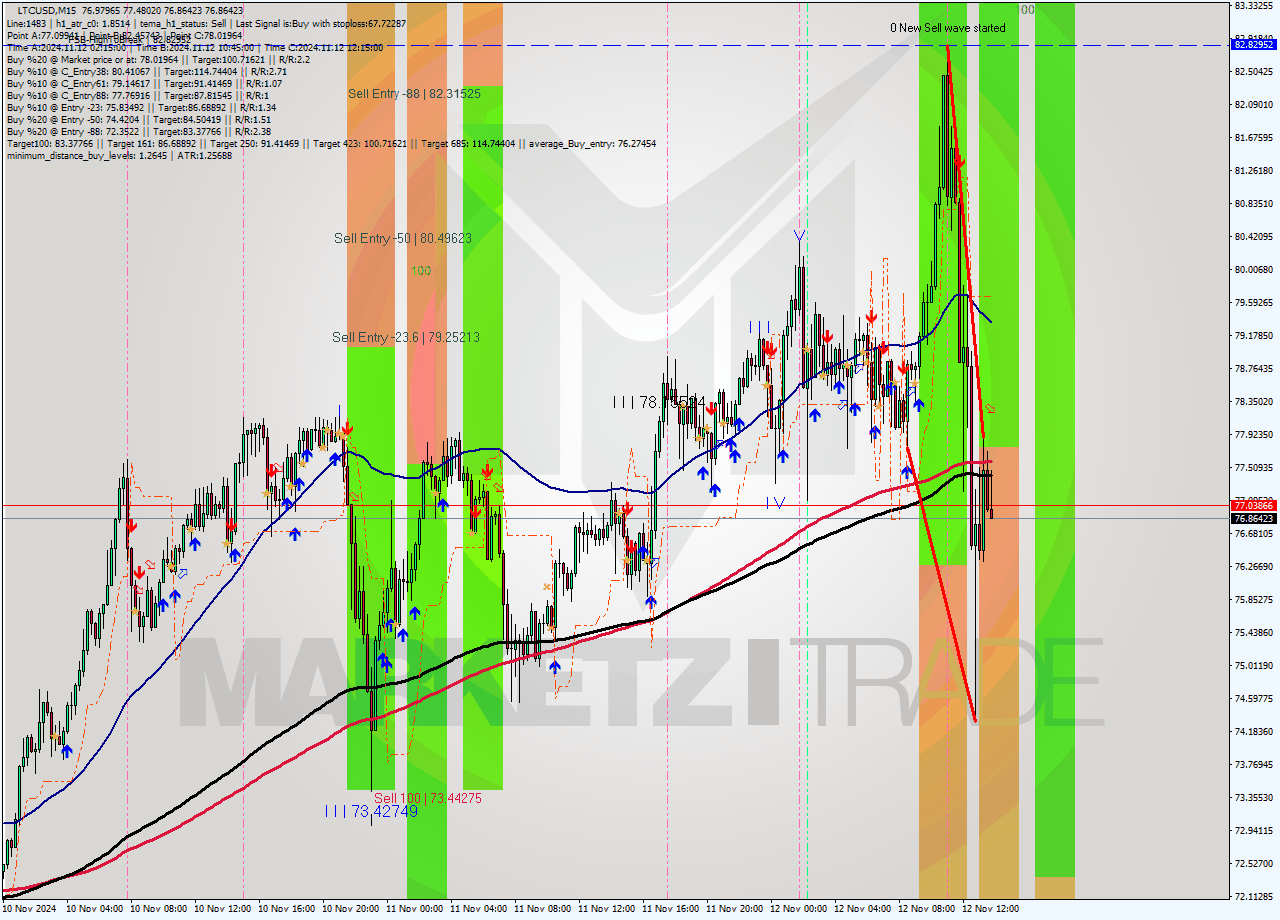Select the 'Sell Entry -50 | 80.49623' label

click(402, 238)
